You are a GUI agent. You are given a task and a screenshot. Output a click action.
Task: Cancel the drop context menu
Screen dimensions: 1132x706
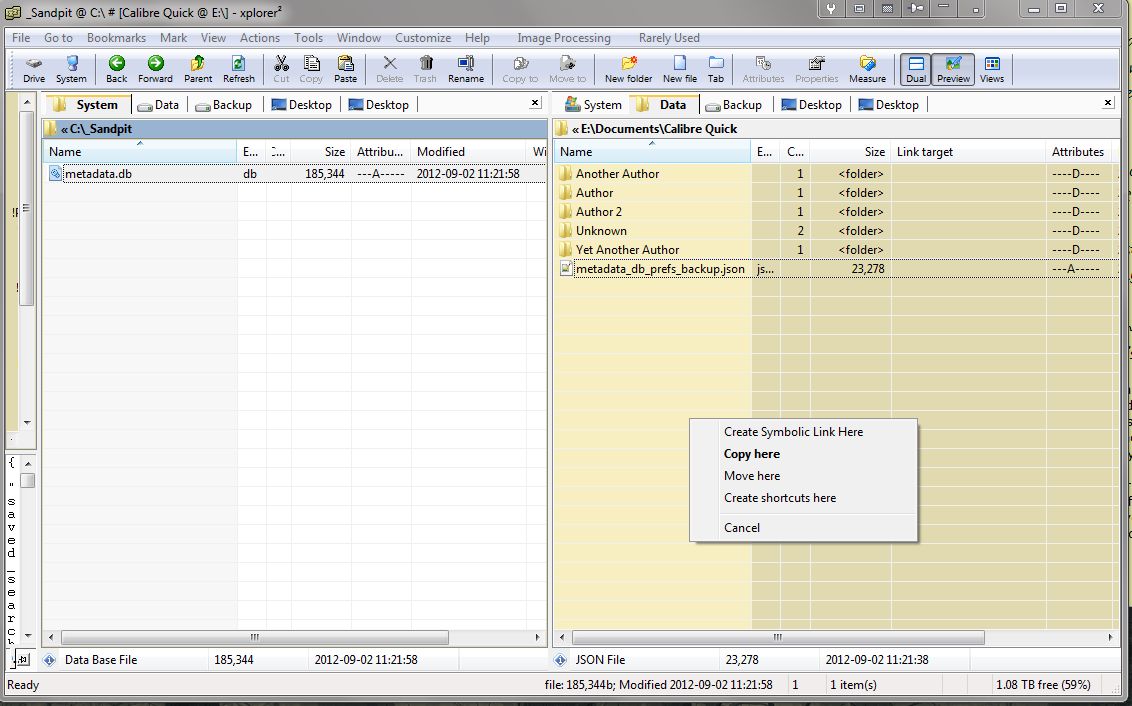point(741,528)
